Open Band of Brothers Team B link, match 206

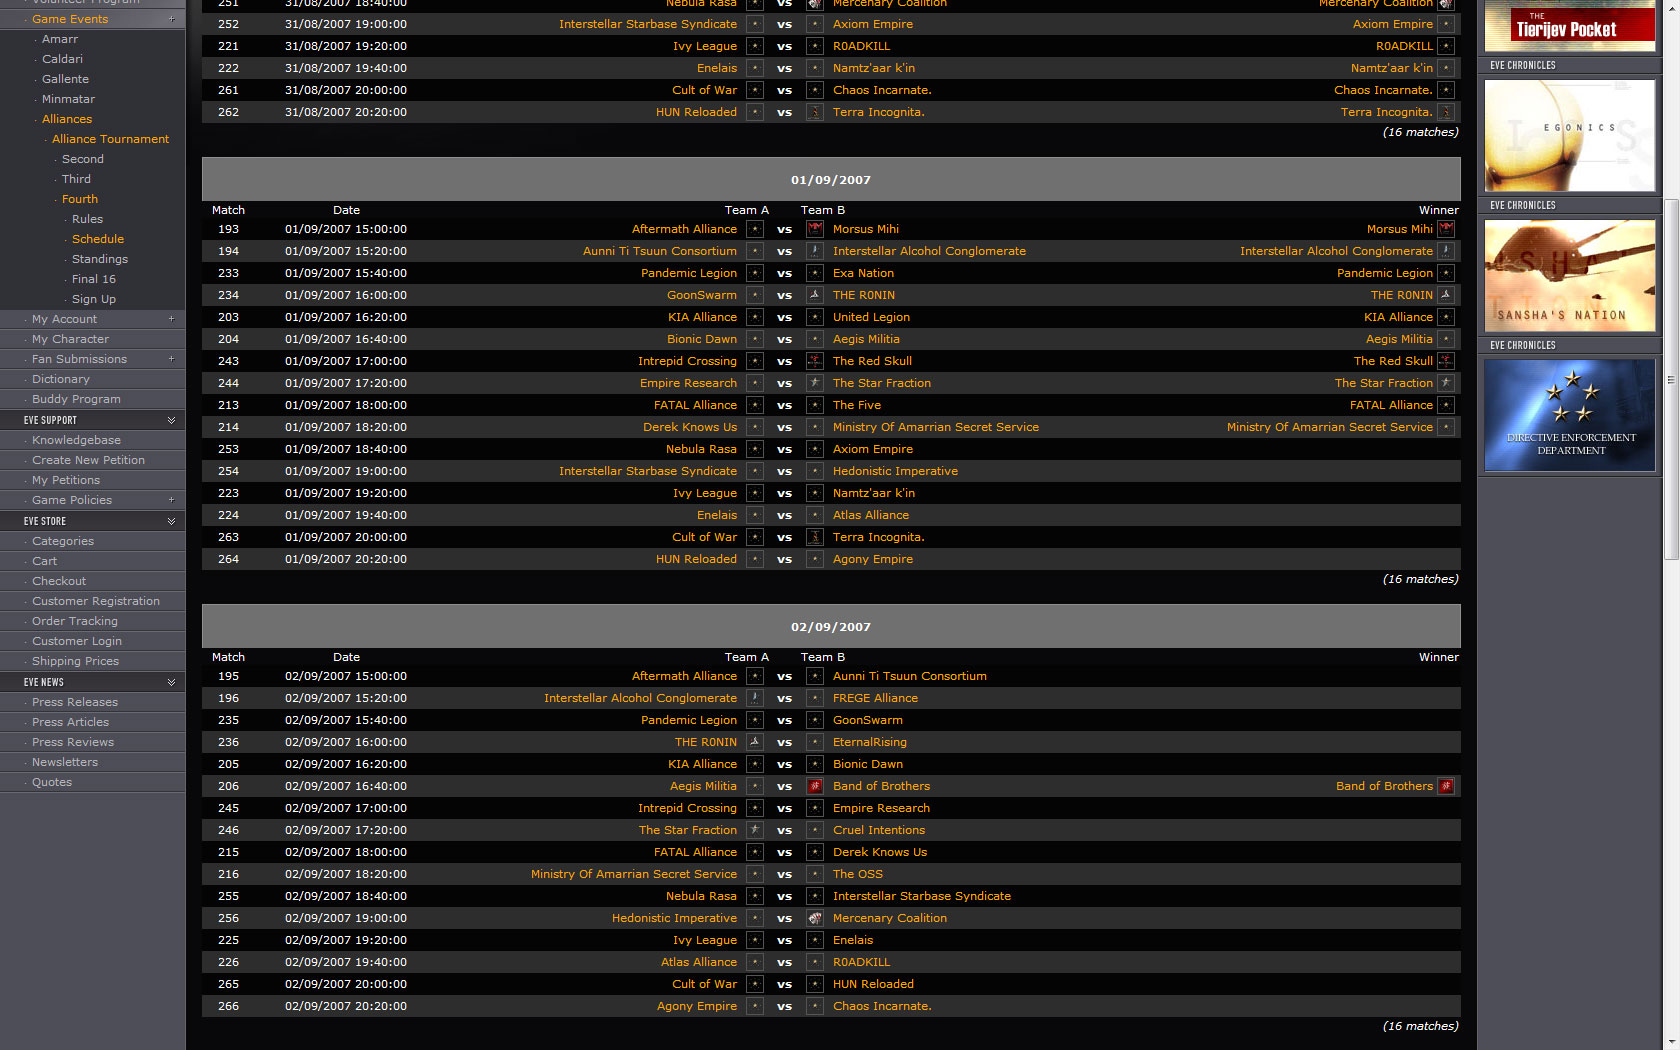tap(881, 786)
